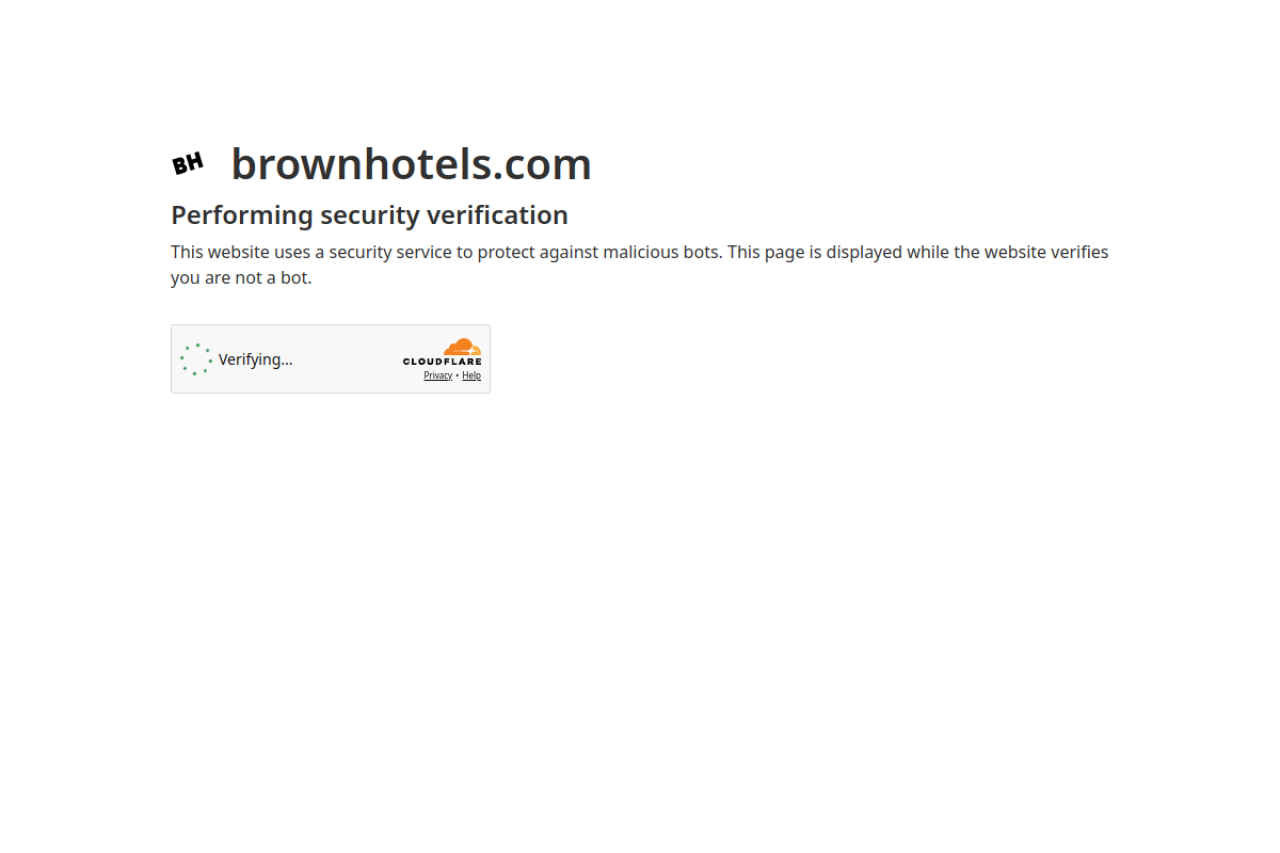The height and width of the screenshot is (853, 1280).
Task: Click the word 'verification' in the subheading
Action: pos(497,215)
